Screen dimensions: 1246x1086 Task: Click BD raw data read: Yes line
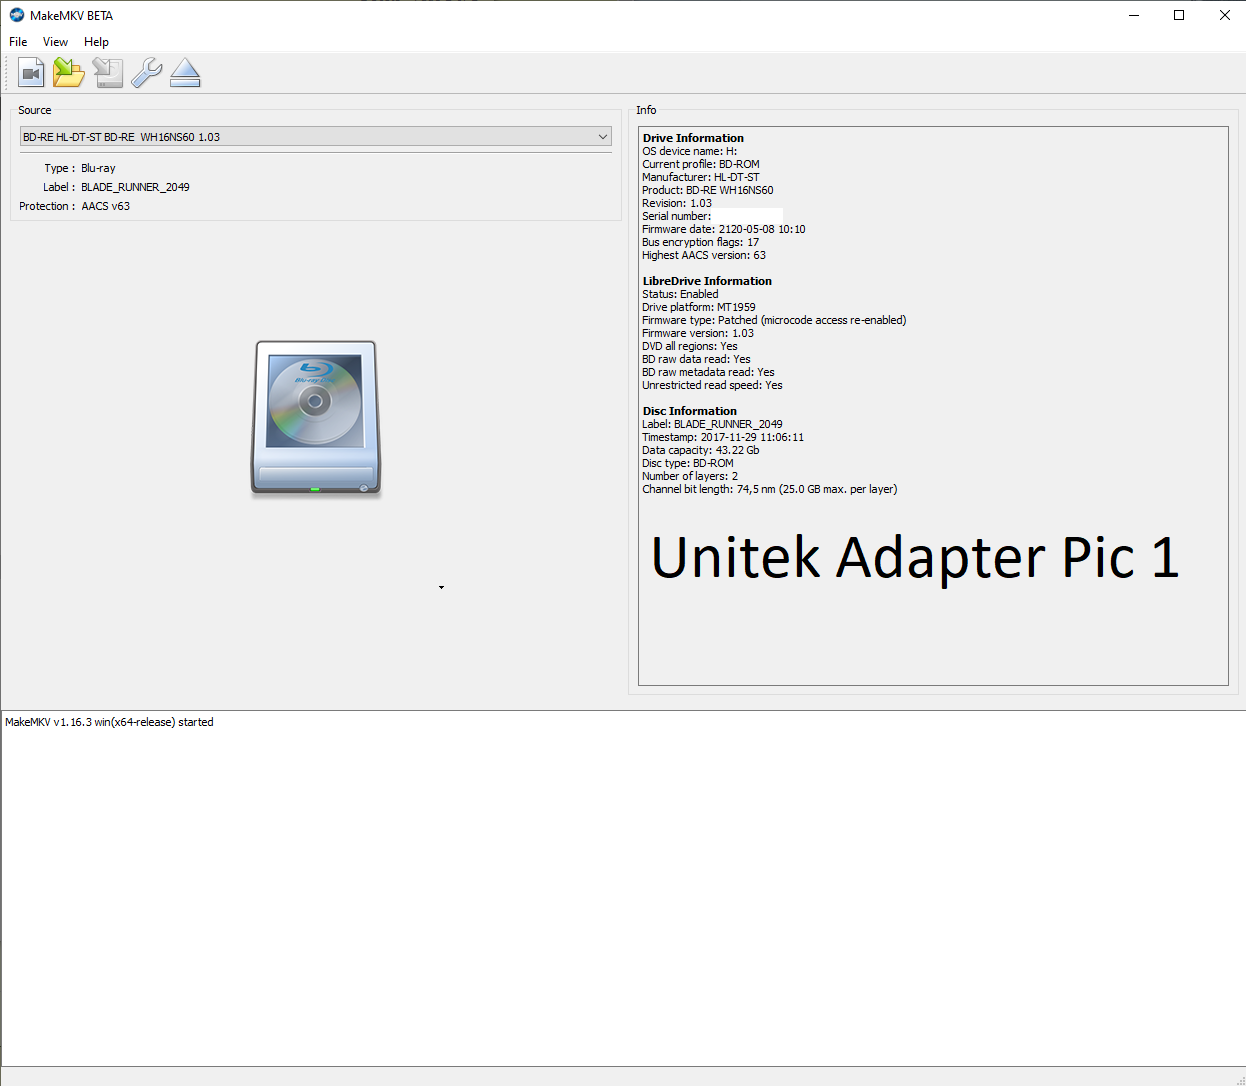point(696,359)
